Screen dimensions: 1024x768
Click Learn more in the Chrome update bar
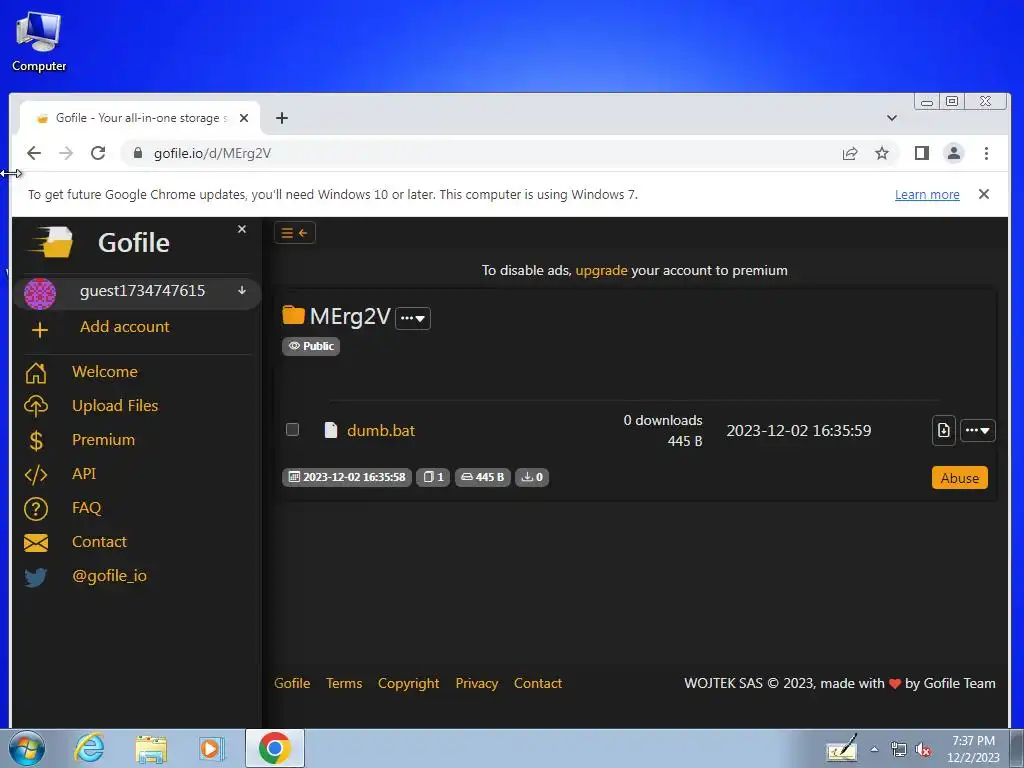927,195
